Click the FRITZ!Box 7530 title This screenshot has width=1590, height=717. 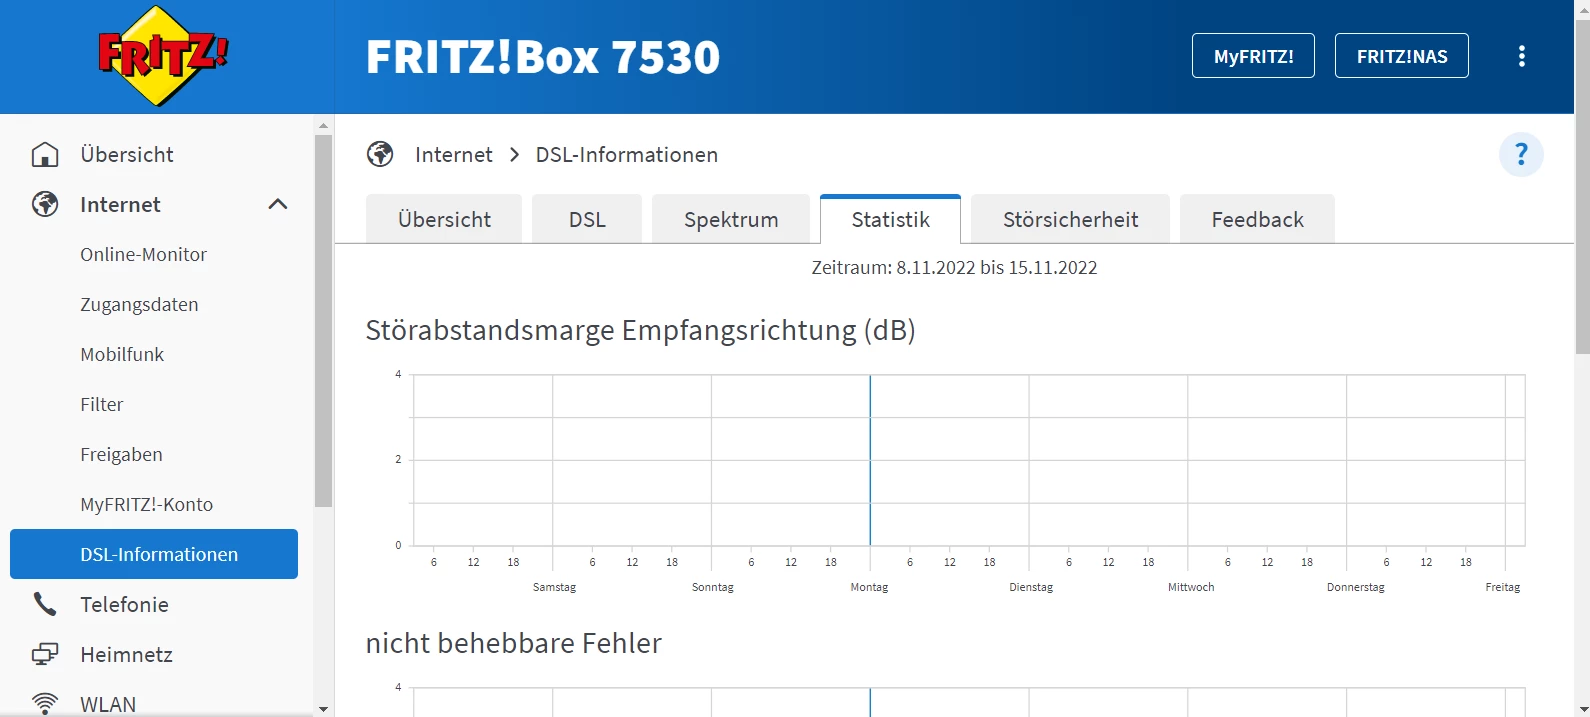[x=543, y=57]
